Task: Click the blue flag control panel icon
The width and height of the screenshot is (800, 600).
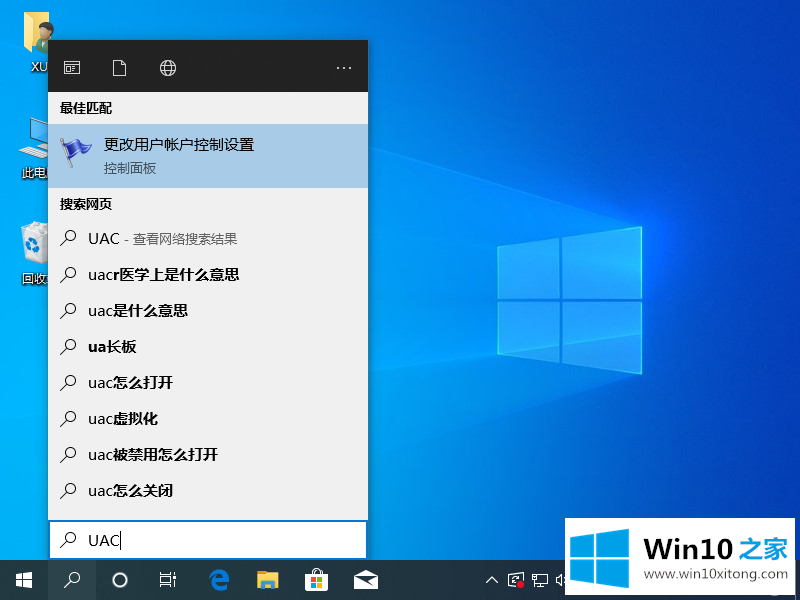Action: (76, 152)
